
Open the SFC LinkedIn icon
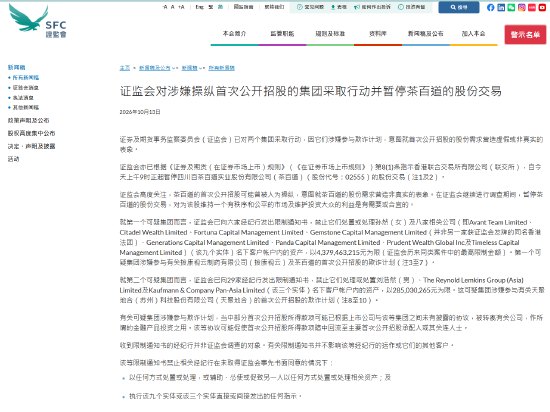pyautogui.click(x=501, y=7)
